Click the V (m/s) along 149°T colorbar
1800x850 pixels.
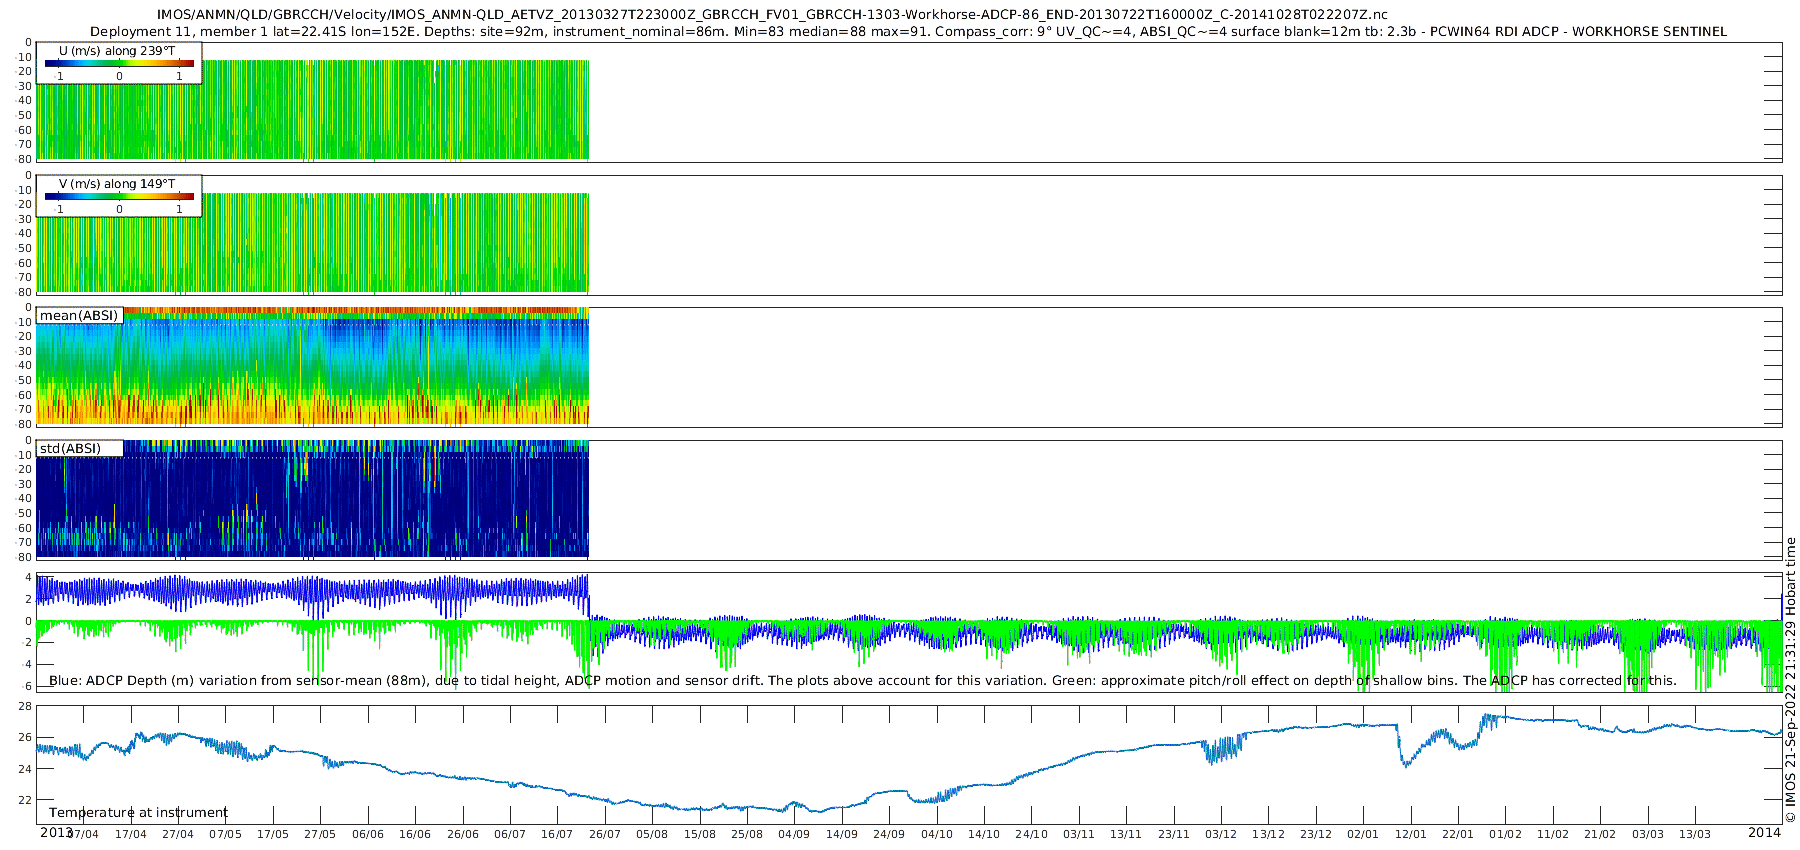click(119, 197)
